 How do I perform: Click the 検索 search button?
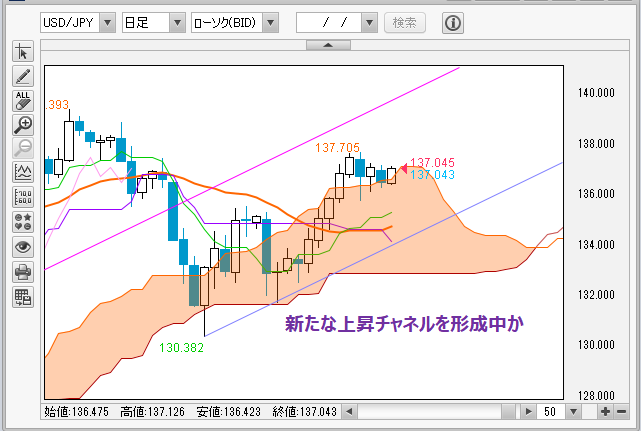(x=405, y=22)
